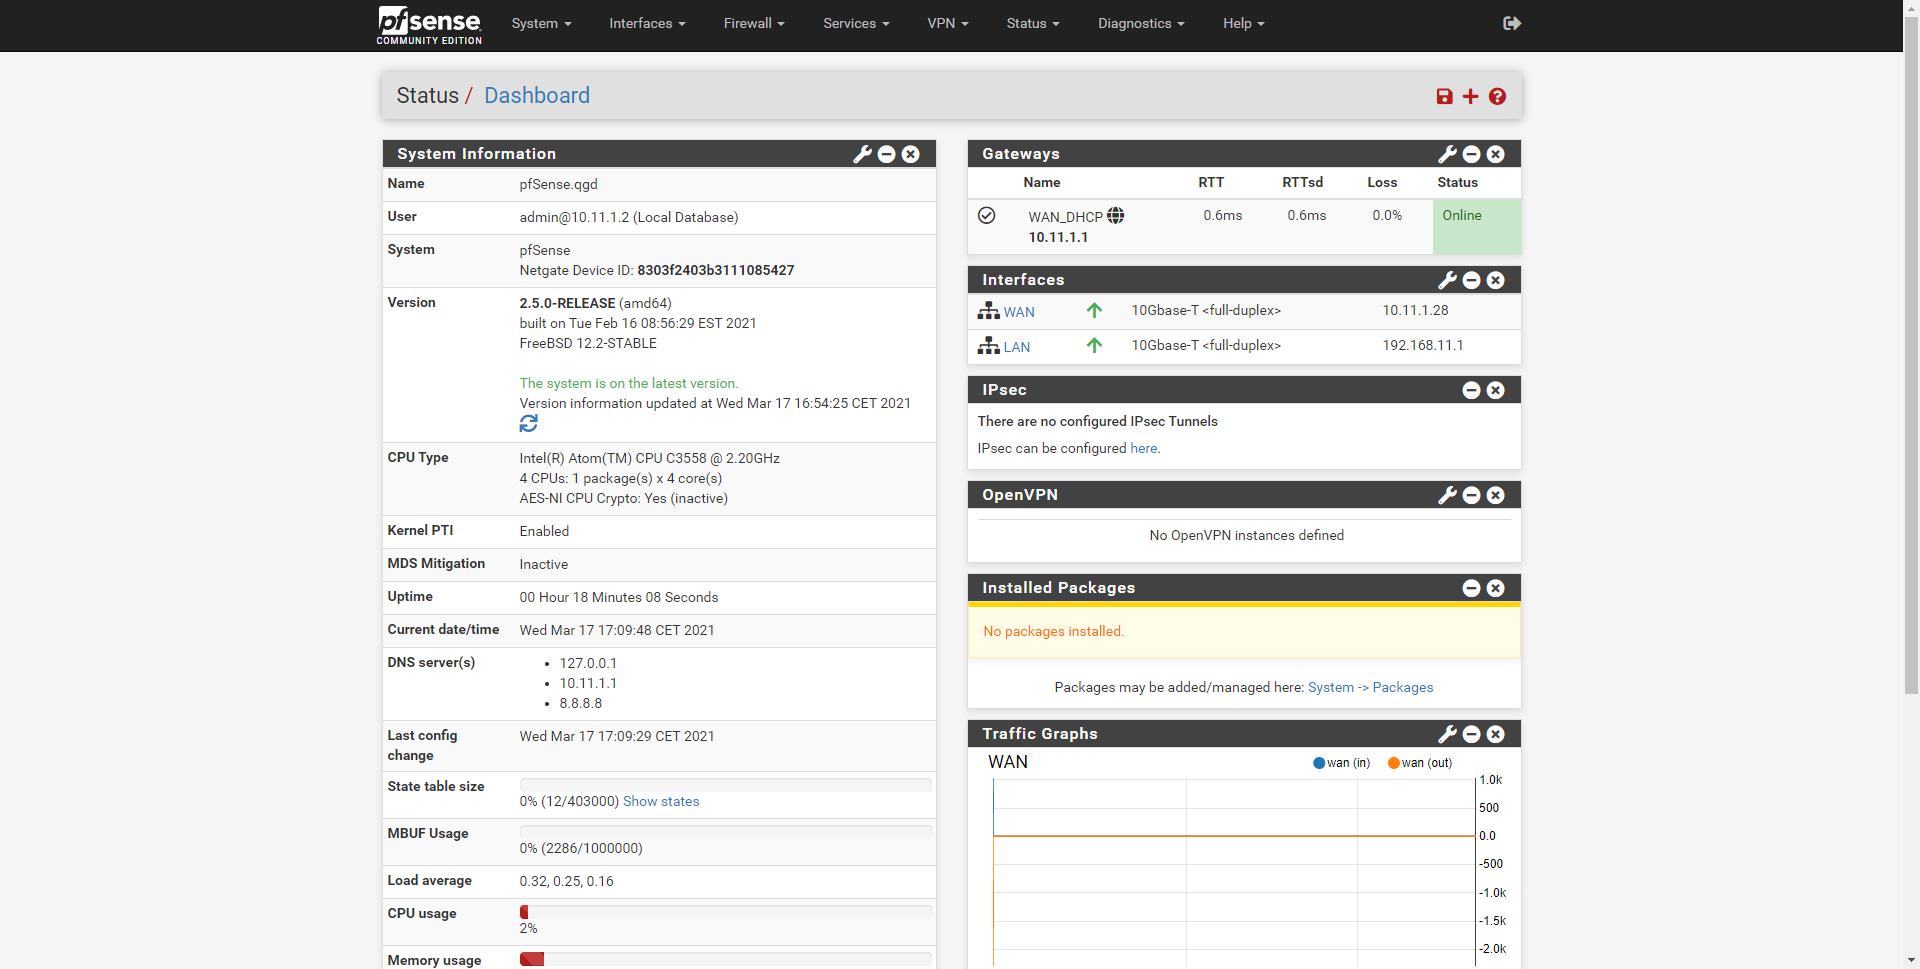Click the WAN IP address 10.11.1.28
The image size is (1920, 969).
pos(1415,310)
